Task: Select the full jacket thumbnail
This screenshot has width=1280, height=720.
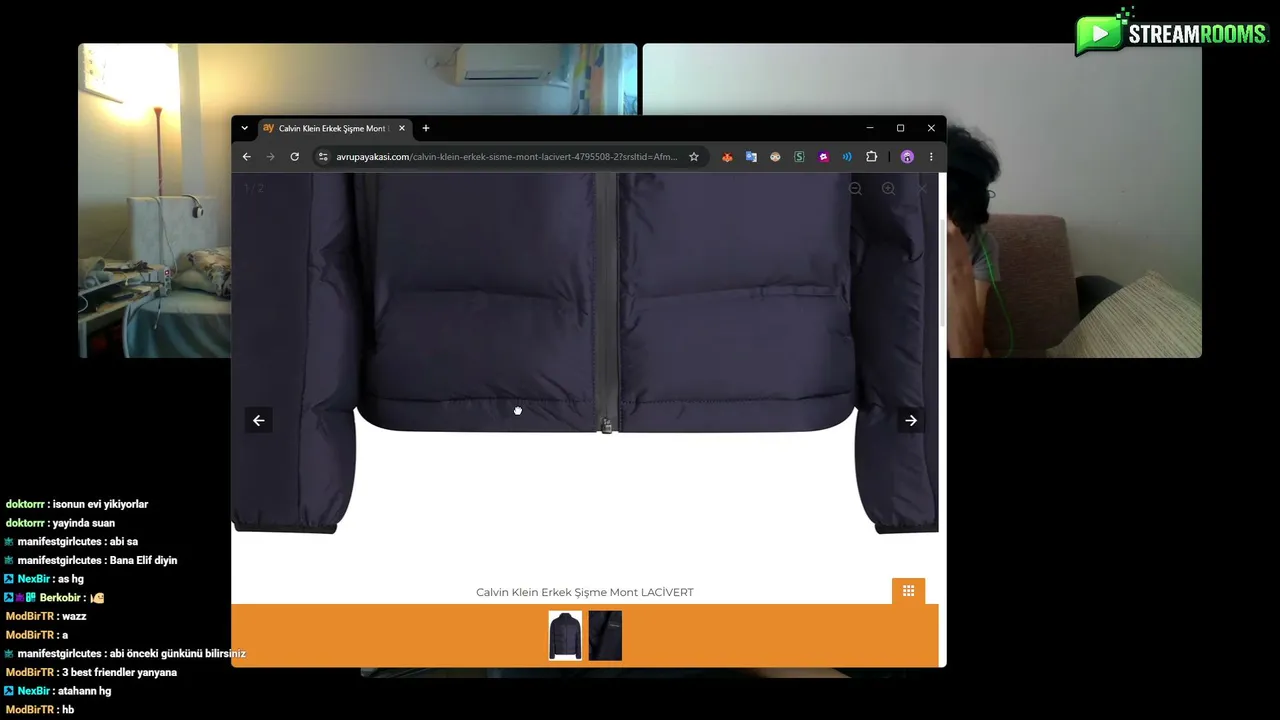Action: 565,636
